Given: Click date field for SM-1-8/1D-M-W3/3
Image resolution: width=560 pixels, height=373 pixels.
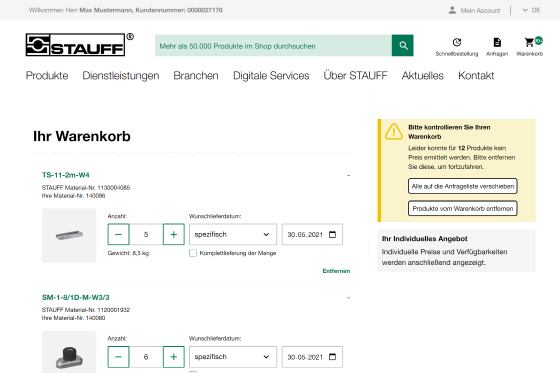Looking at the screenshot, I should click(x=312, y=357).
